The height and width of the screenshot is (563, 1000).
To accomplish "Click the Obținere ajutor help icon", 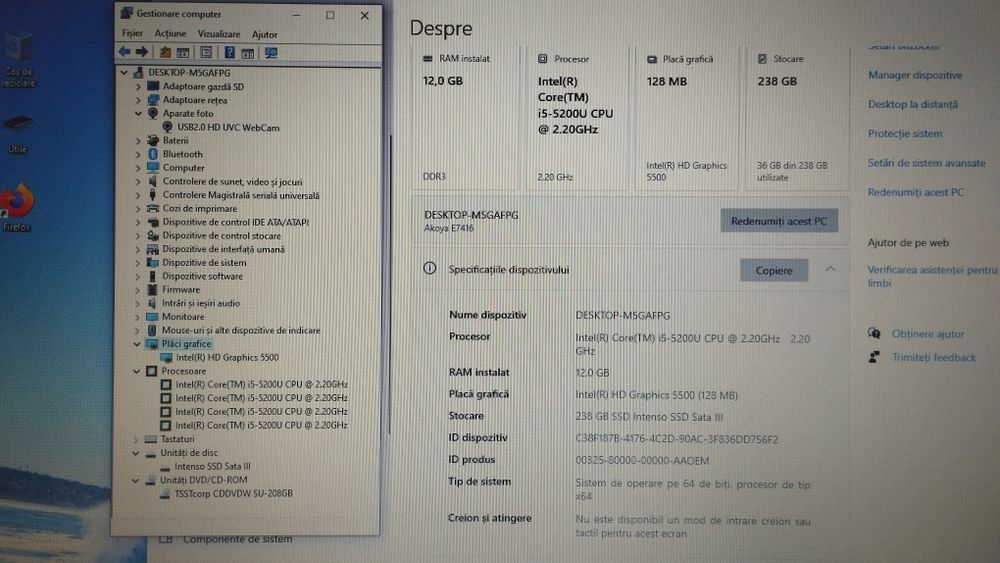I will pyautogui.click(x=874, y=333).
